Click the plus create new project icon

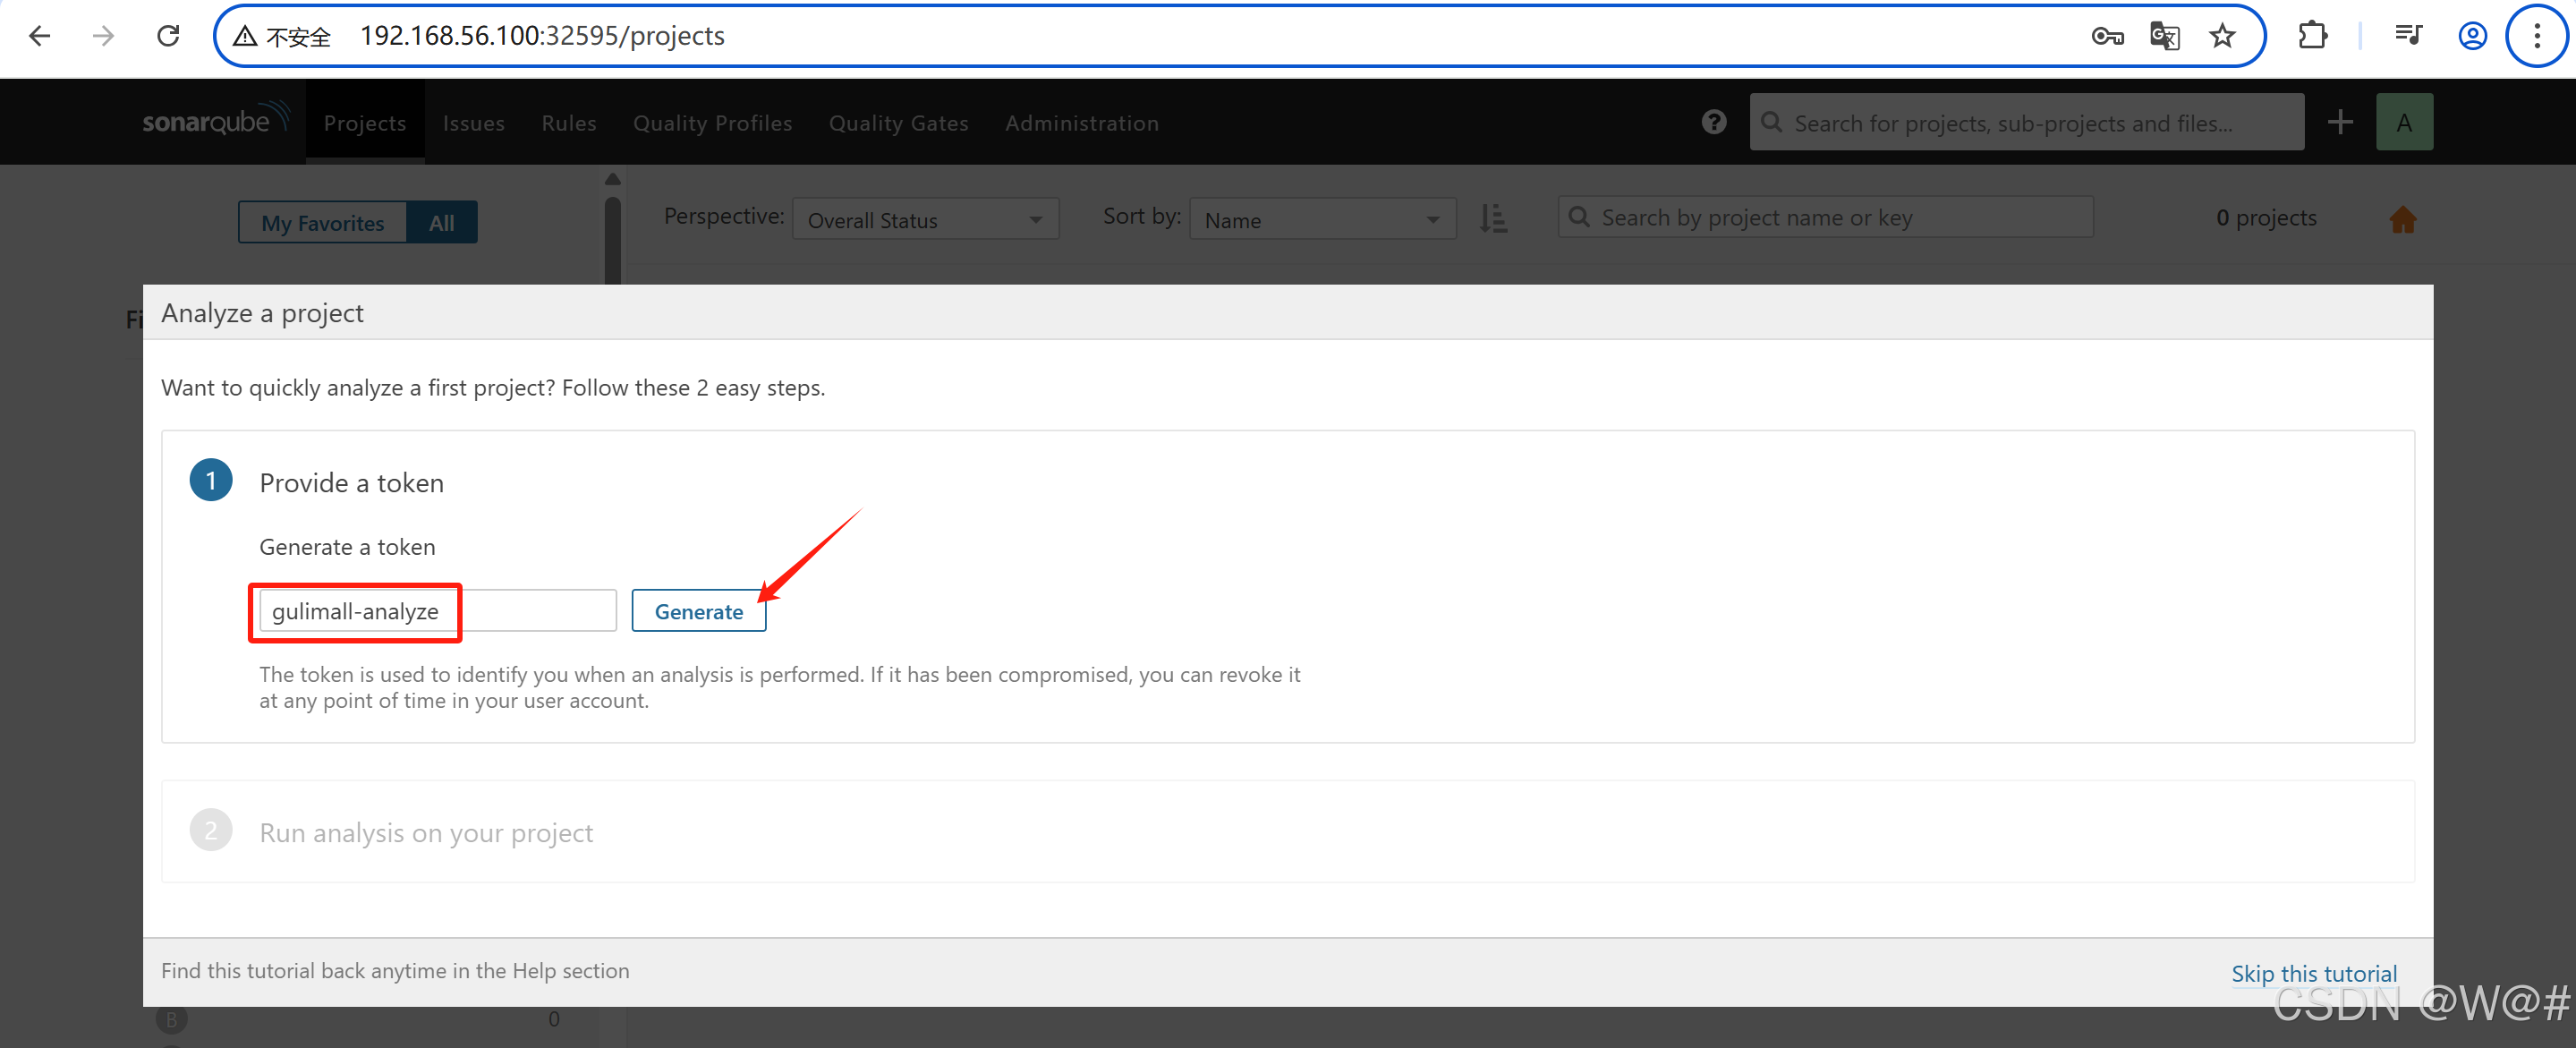[x=2340, y=122]
